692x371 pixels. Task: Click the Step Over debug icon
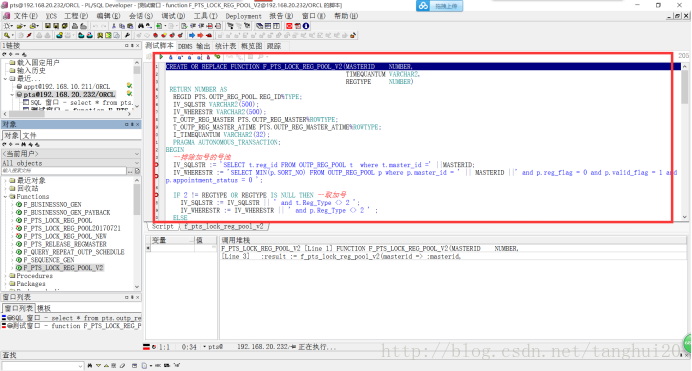click(x=180, y=57)
